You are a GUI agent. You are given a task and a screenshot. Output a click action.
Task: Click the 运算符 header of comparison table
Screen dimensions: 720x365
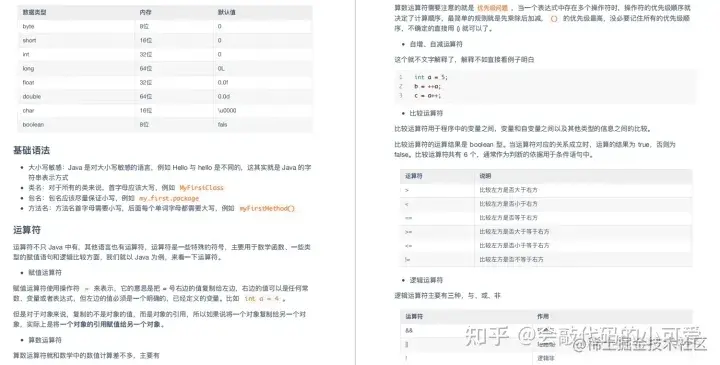(x=414, y=176)
